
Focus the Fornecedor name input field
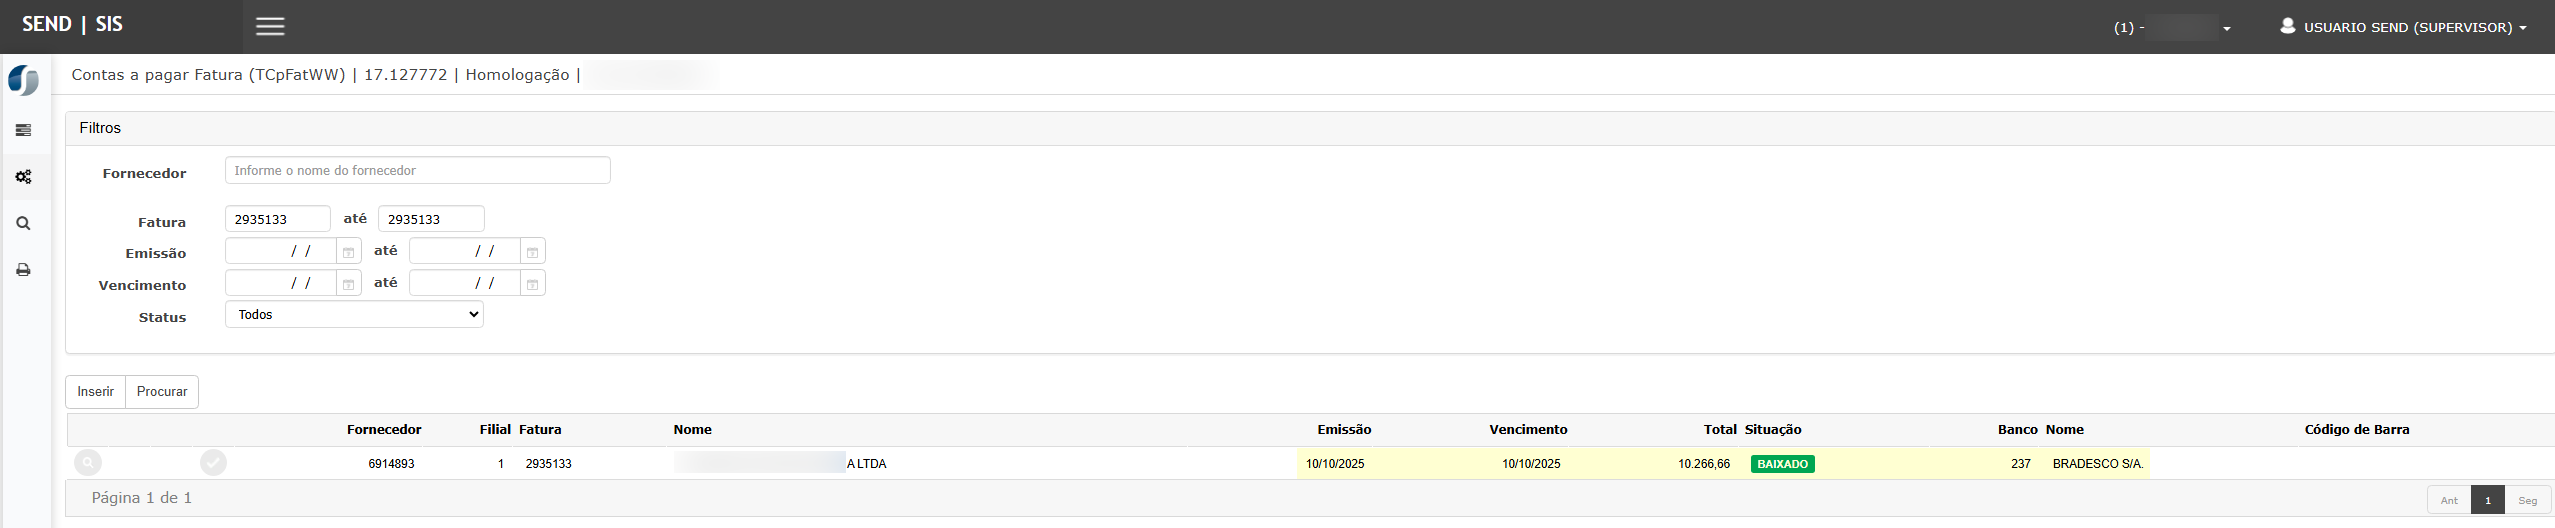(417, 171)
